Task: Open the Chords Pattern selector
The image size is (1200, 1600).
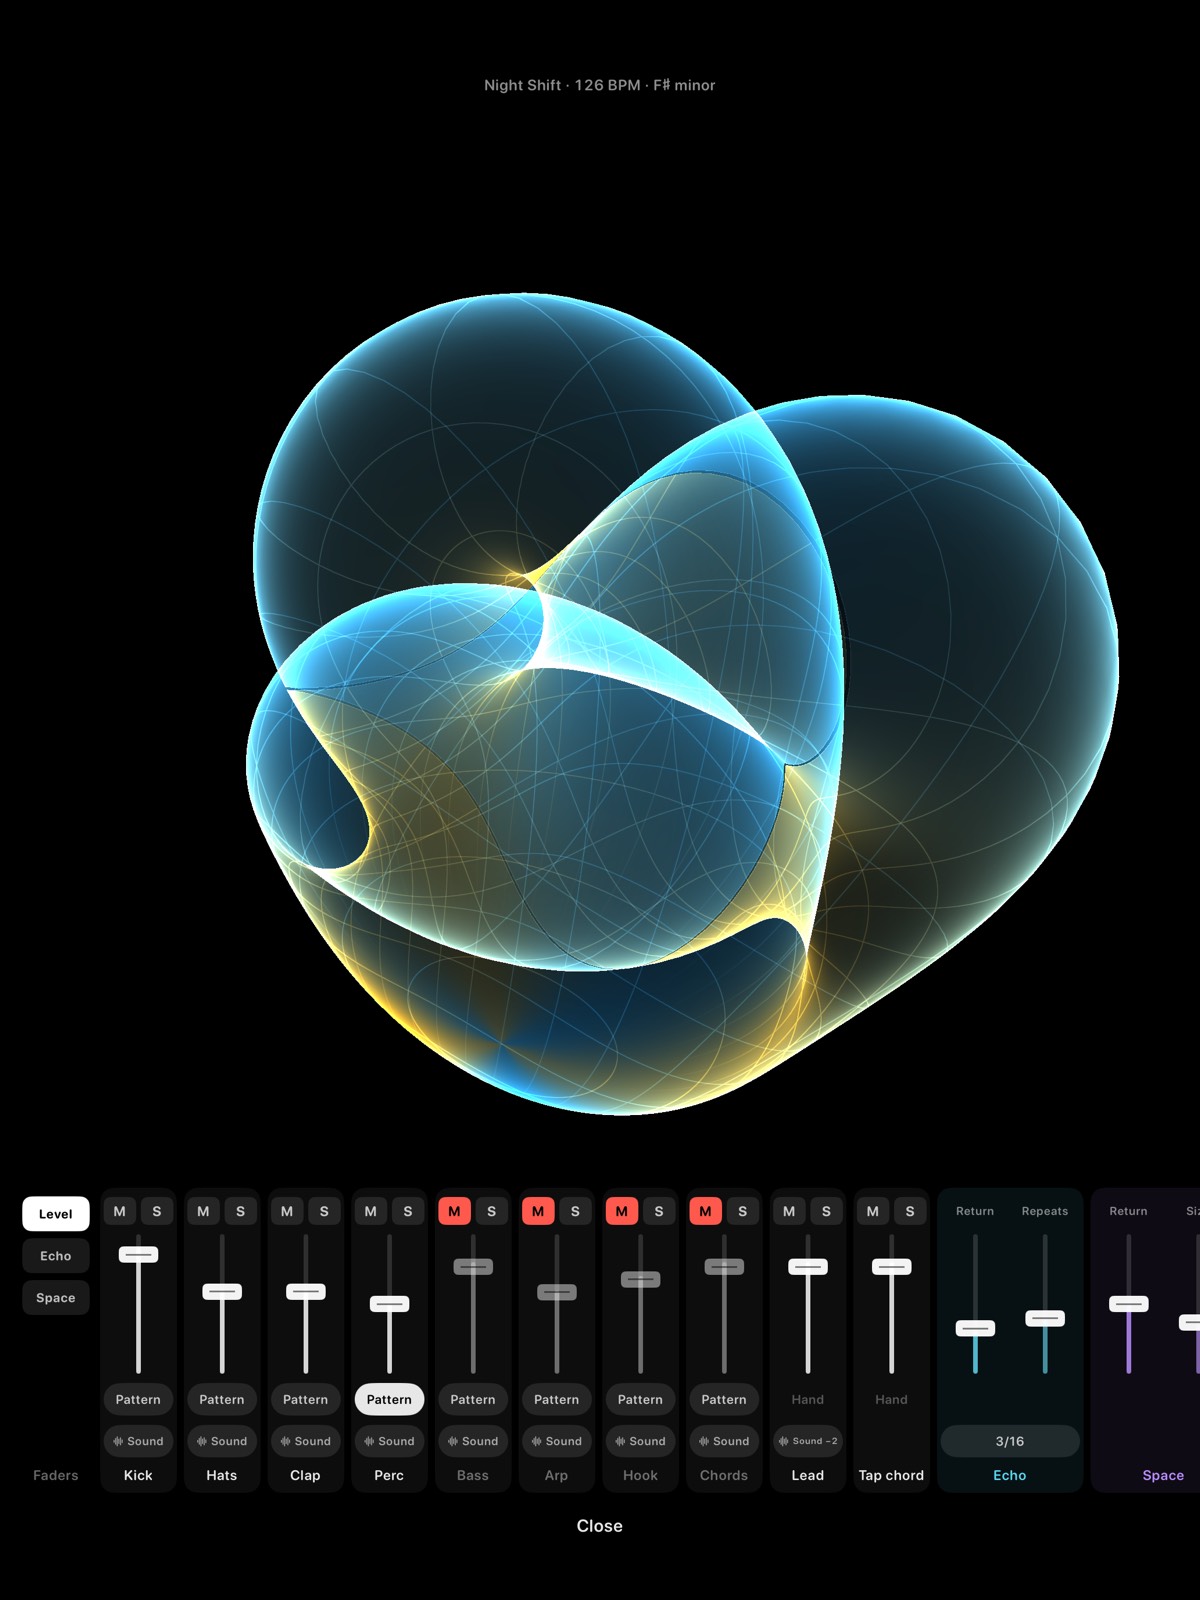Action: coord(724,1399)
